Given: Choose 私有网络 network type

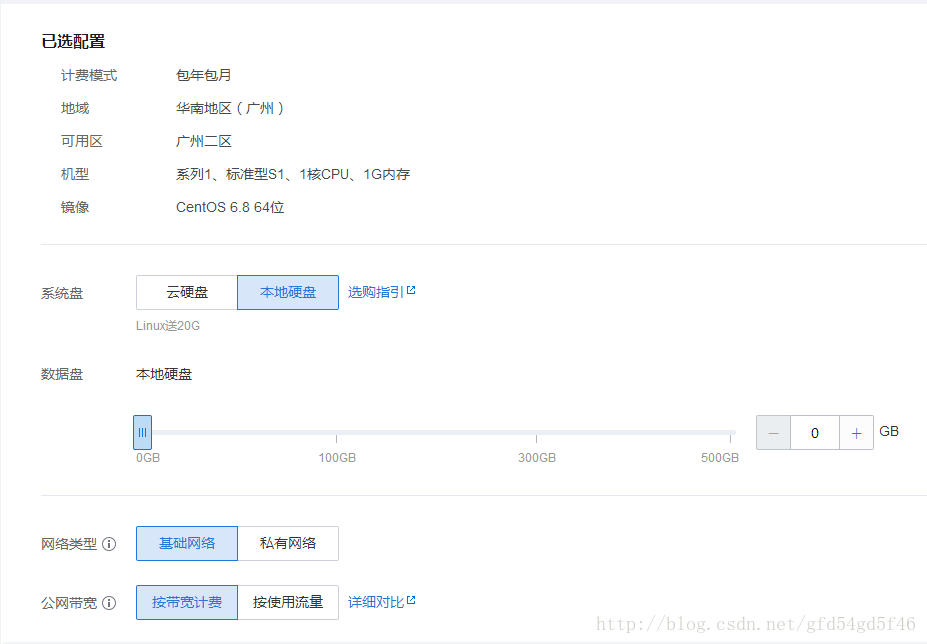Looking at the screenshot, I should [x=288, y=543].
